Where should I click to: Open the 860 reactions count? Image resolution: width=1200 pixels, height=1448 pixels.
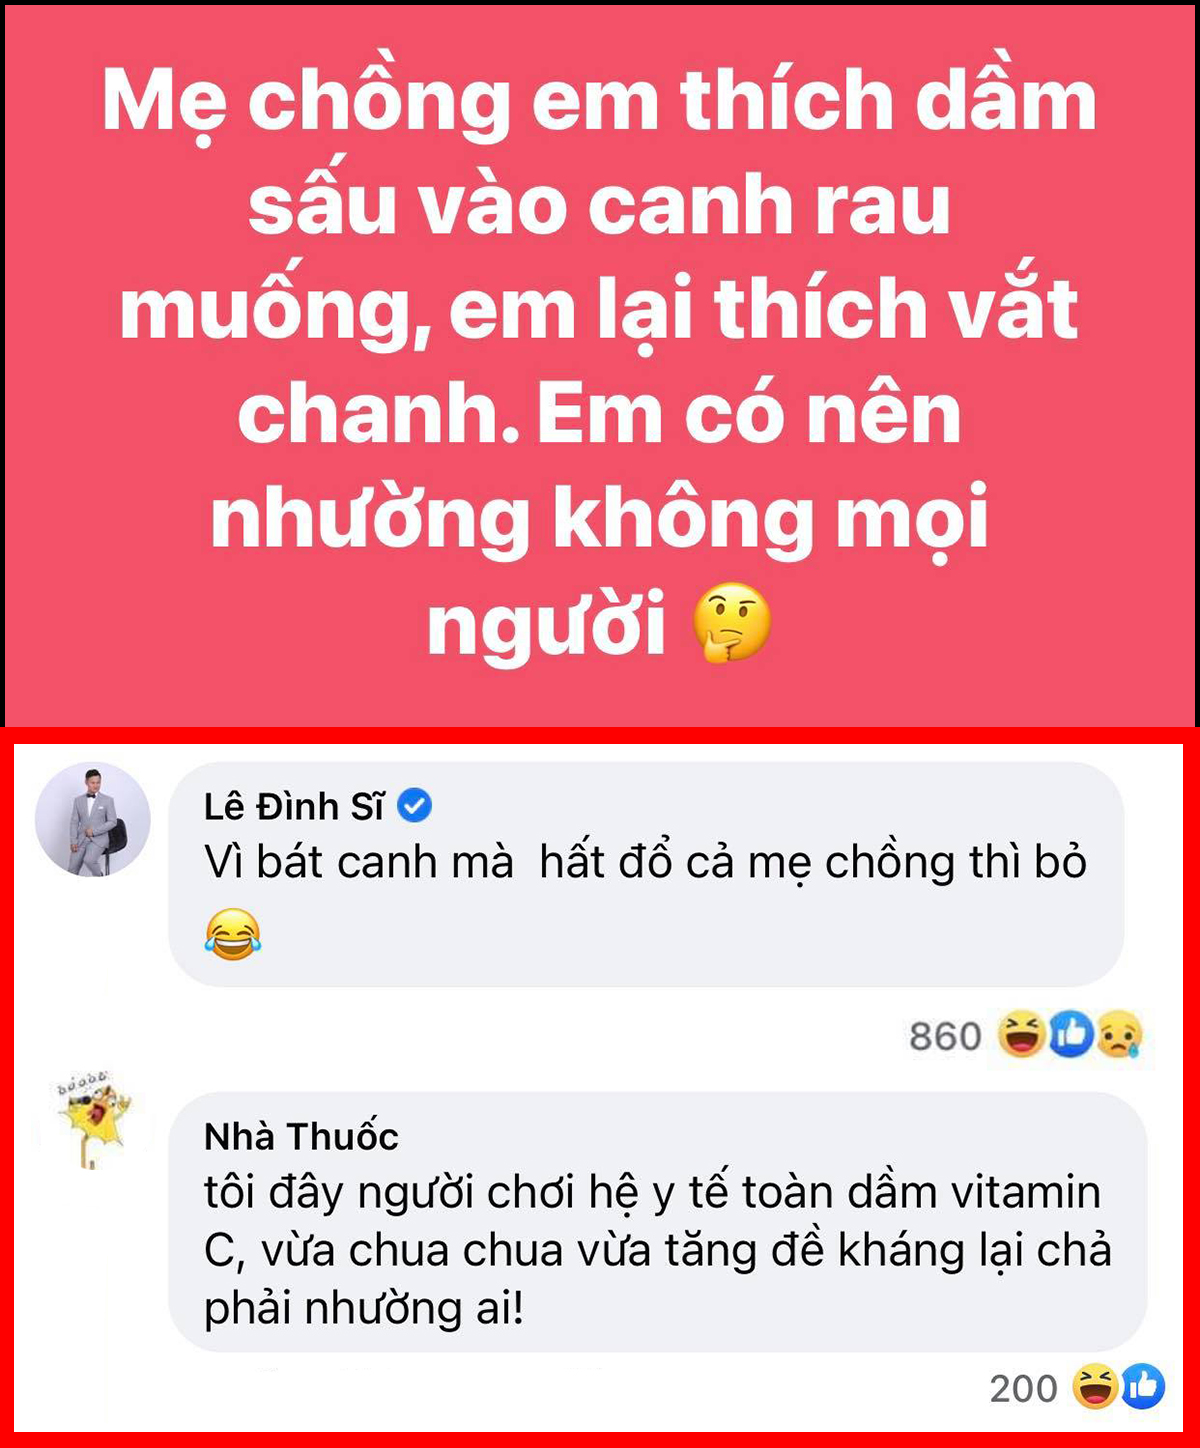tap(945, 1036)
